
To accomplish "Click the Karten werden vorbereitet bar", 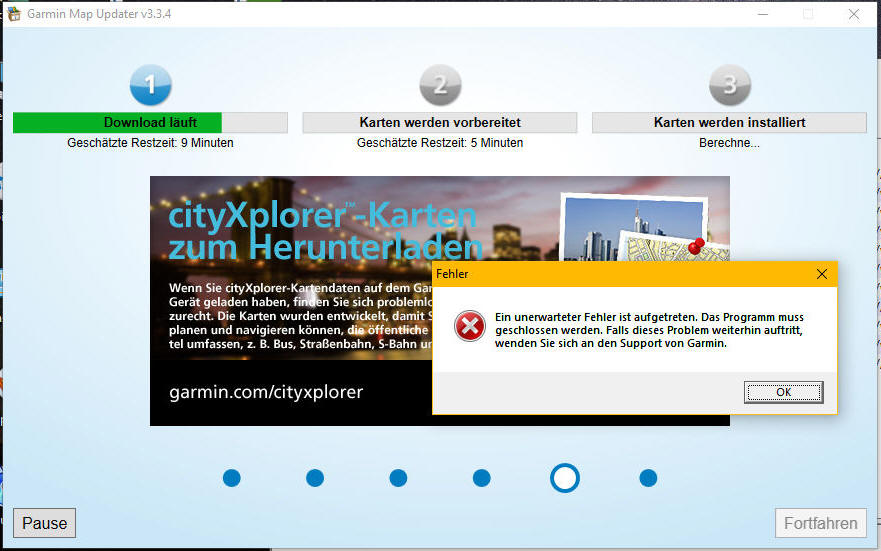I will [x=440, y=123].
